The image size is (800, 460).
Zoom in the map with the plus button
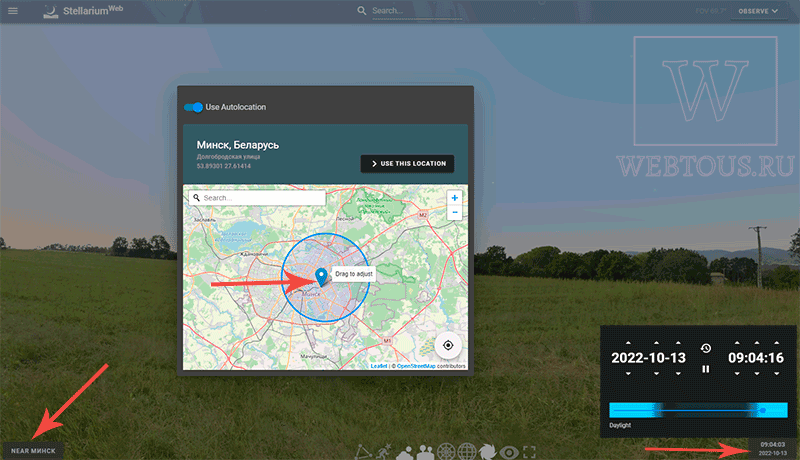(454, 198)
